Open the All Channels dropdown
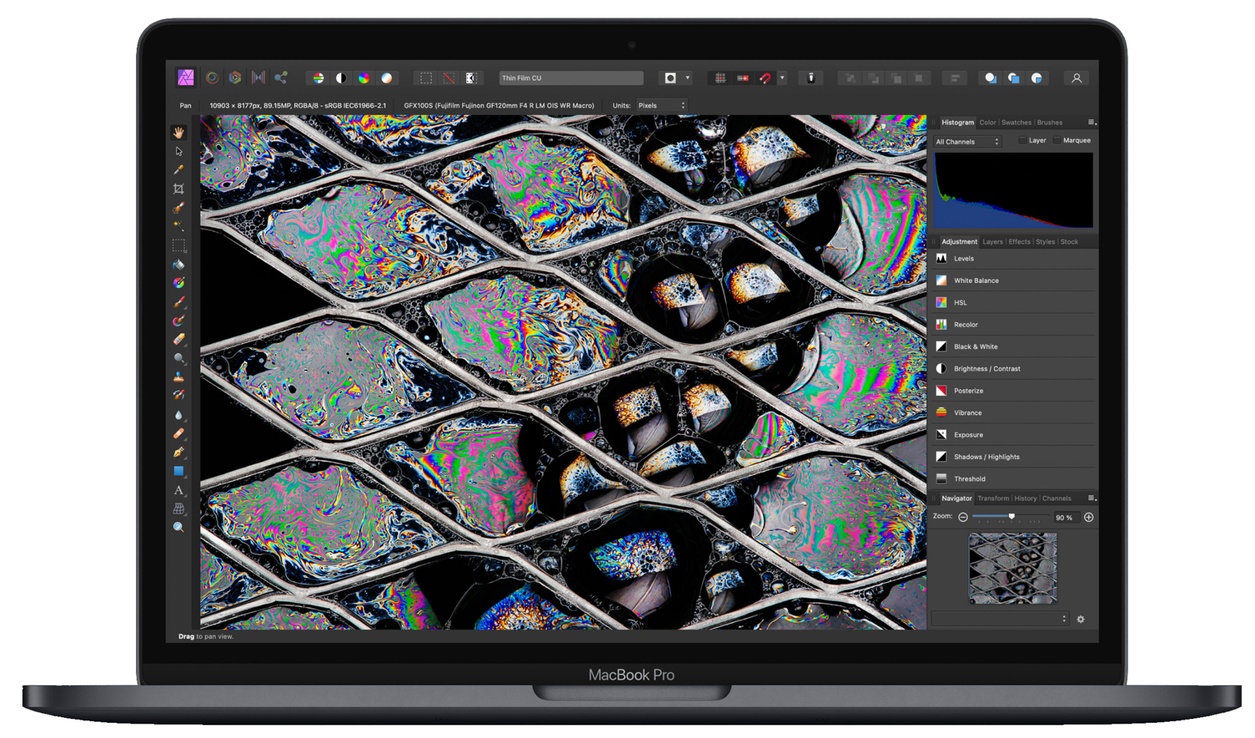 [x=967, y=142]
